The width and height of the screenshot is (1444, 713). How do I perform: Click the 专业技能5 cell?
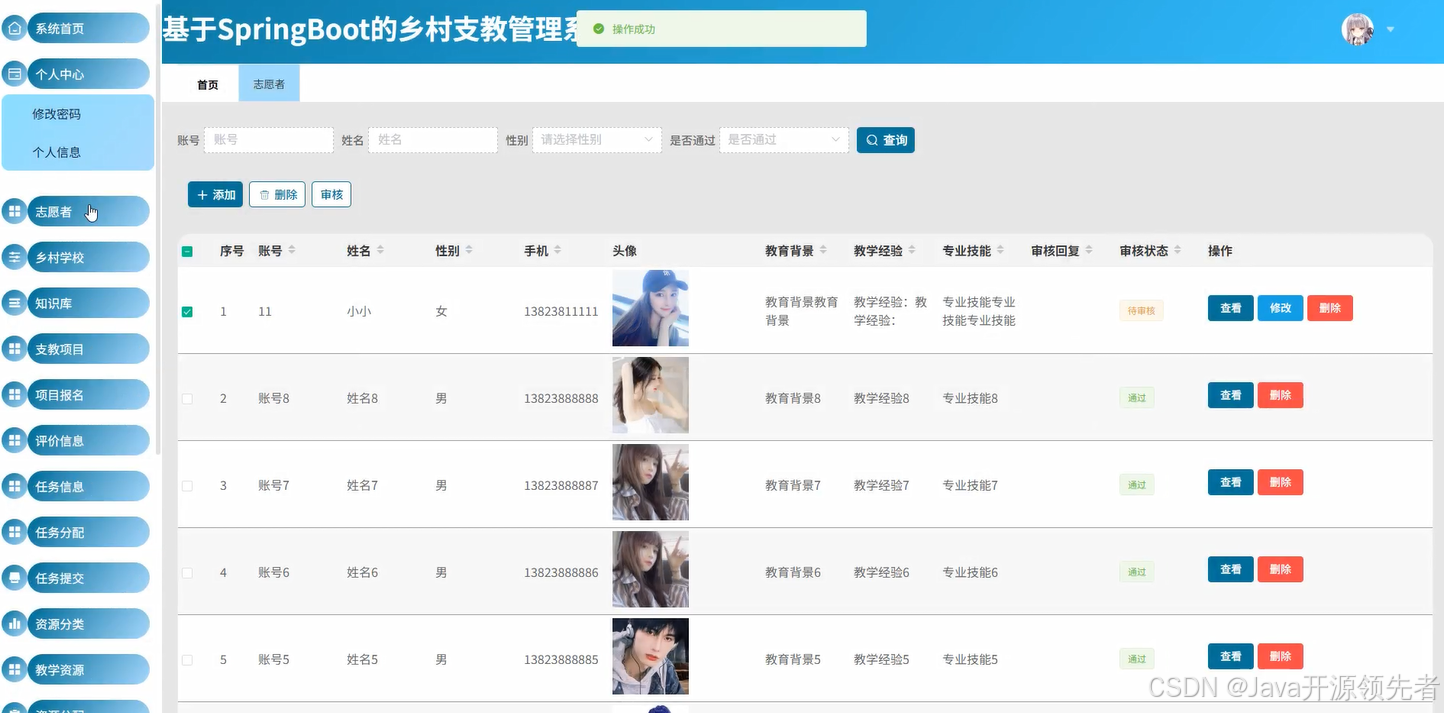[x=970, y=659]
